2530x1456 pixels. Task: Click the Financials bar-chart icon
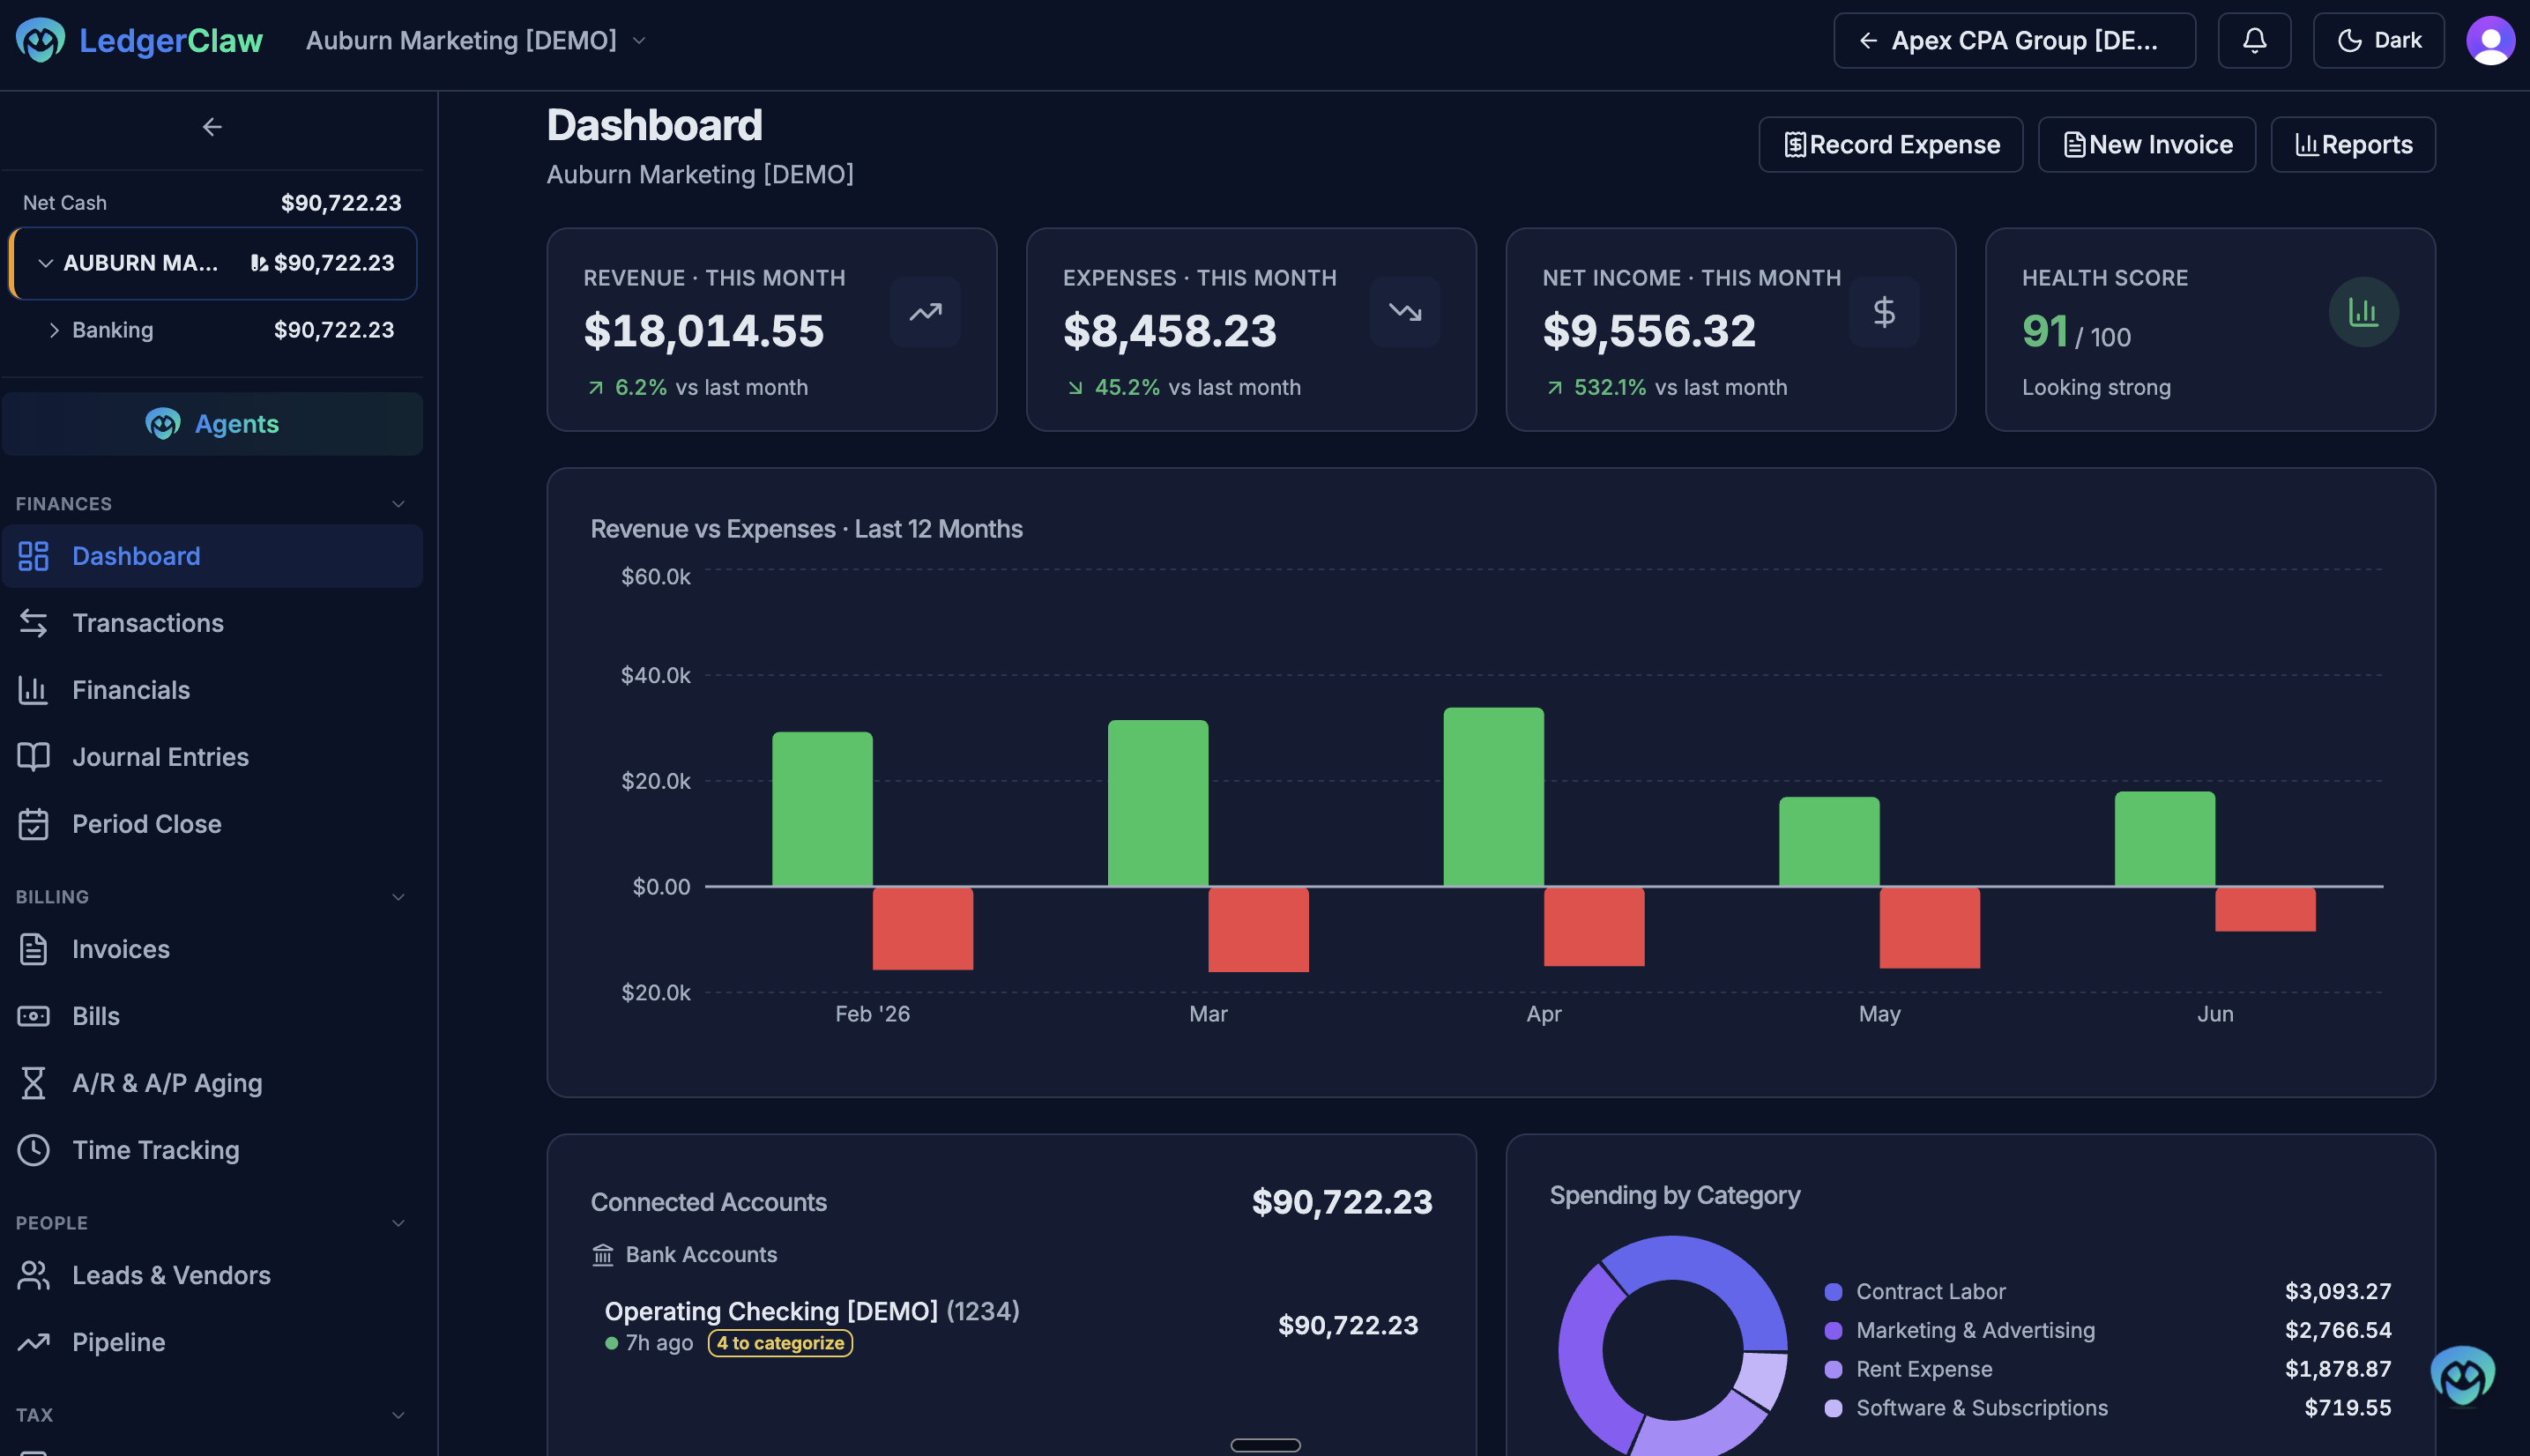[33, 690]
